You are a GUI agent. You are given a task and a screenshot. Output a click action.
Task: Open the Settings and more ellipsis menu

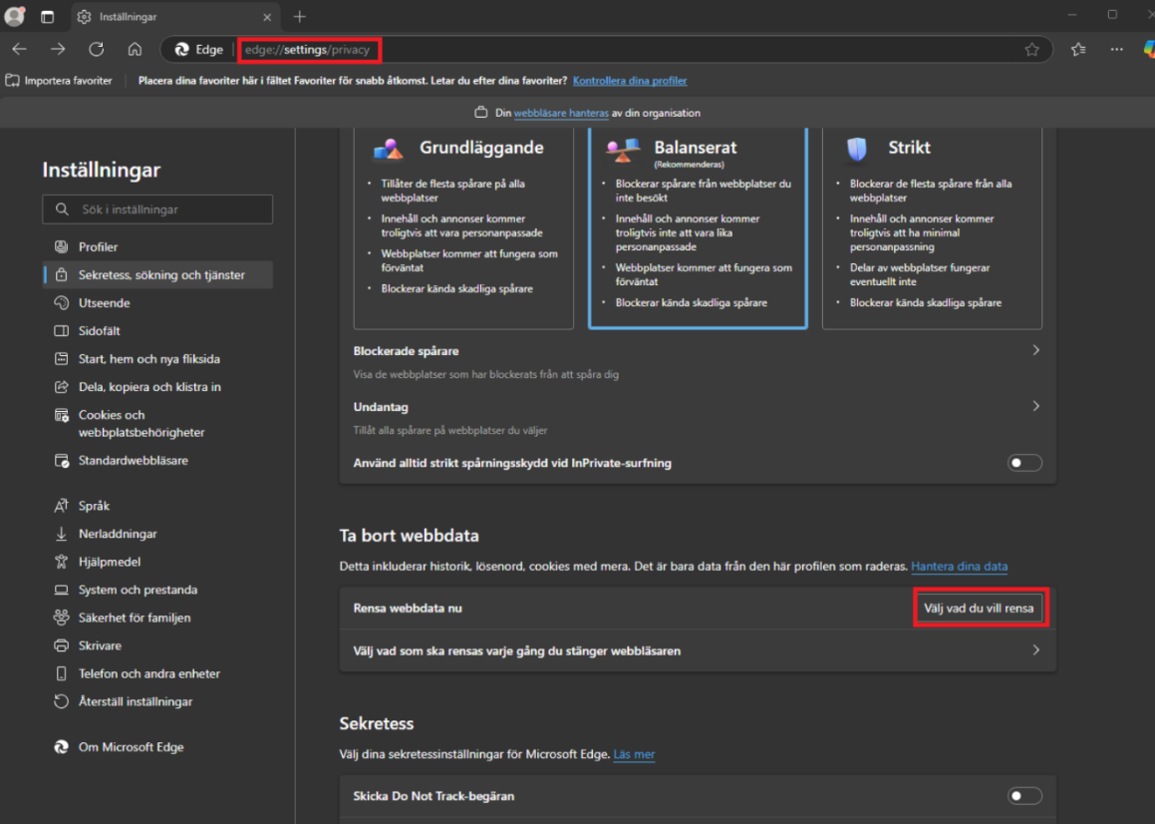pyautogui.click(x=1117, y=49)
